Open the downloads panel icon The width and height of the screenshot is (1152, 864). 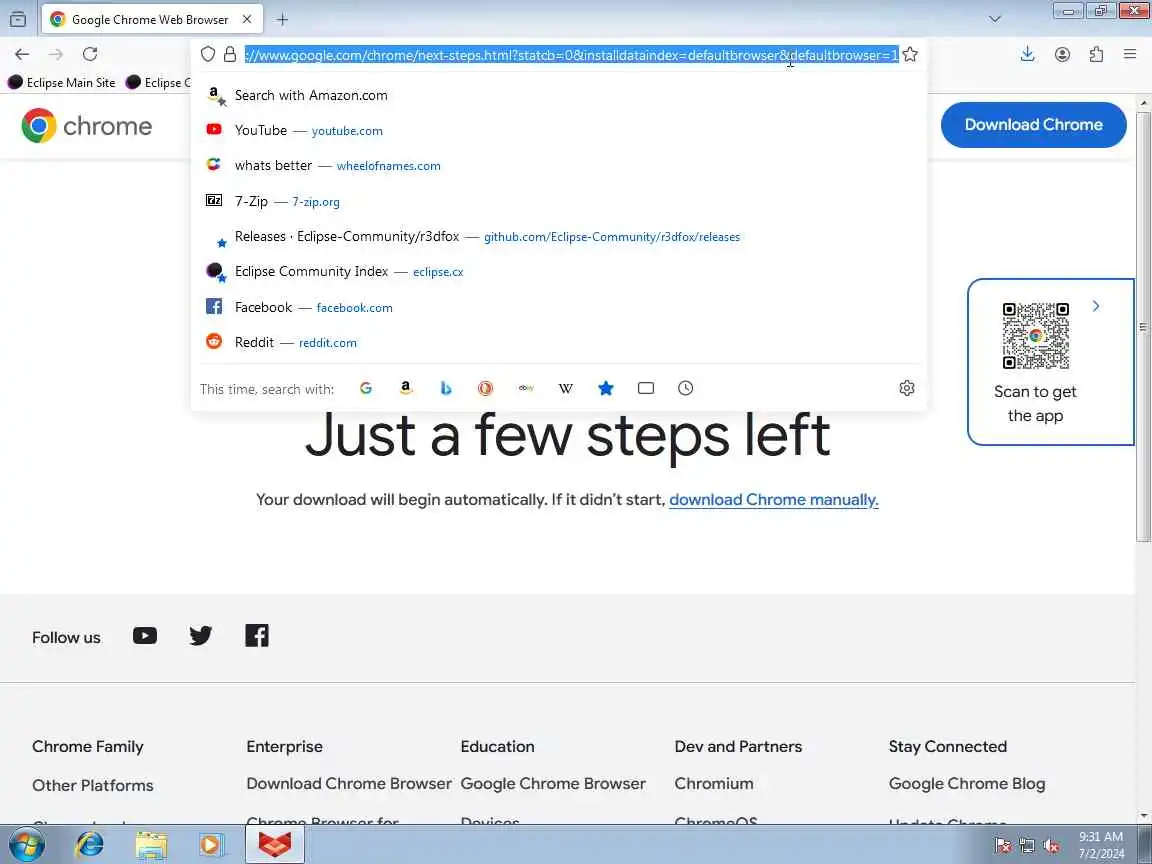(x=1028, y=54)
